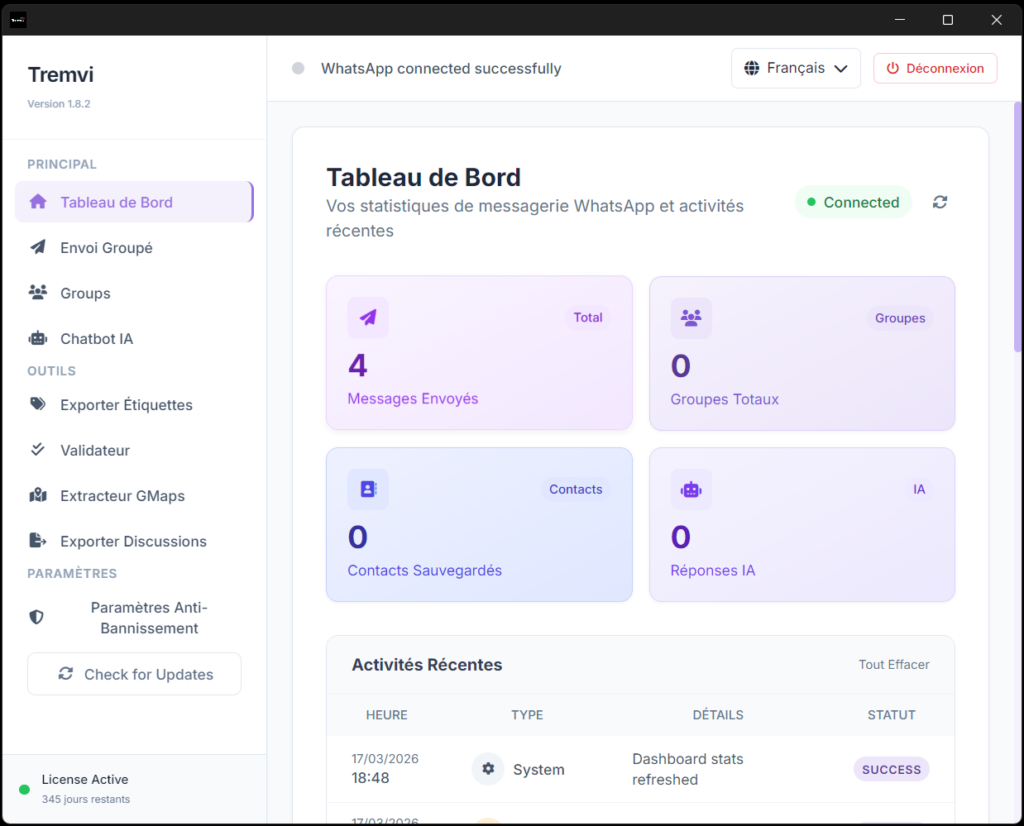Click the address book icon on Contacts card
The image size is (1024, 826).
(368, 489)
